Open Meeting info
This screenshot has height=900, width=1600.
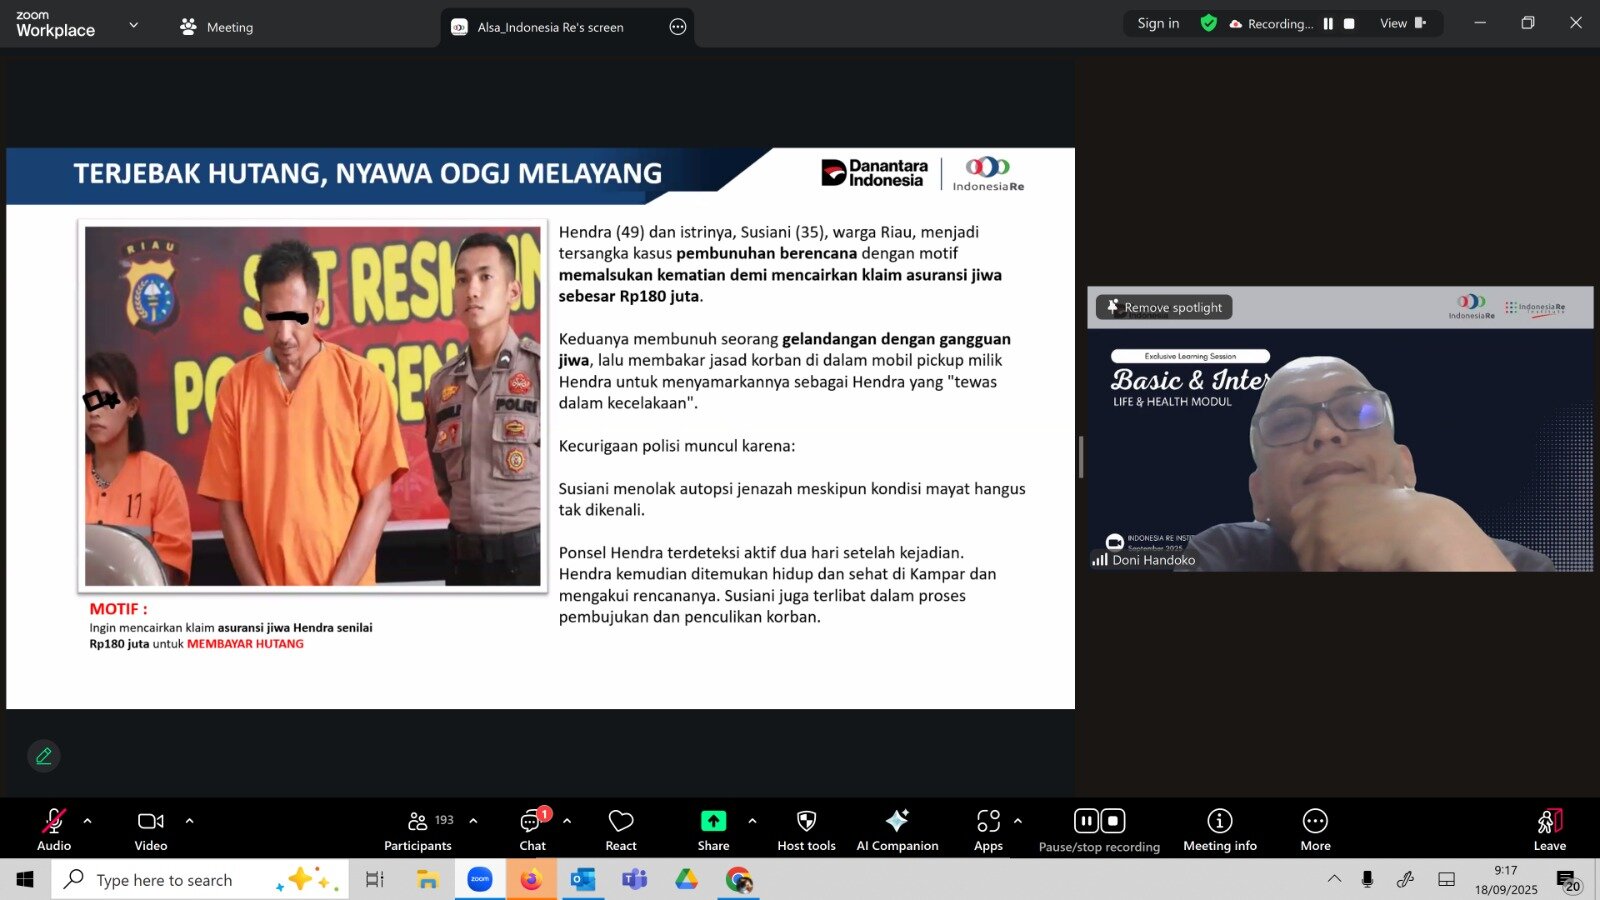[1219, 830]
